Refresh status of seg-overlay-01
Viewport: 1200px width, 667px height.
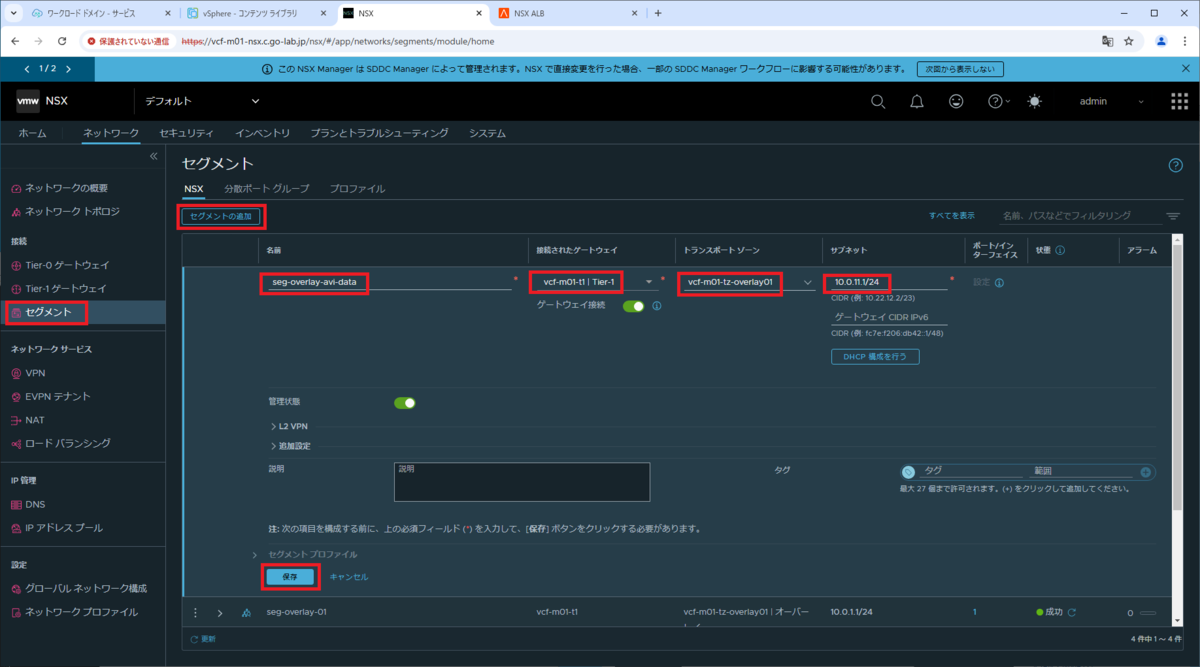(x=1073, y=612)
